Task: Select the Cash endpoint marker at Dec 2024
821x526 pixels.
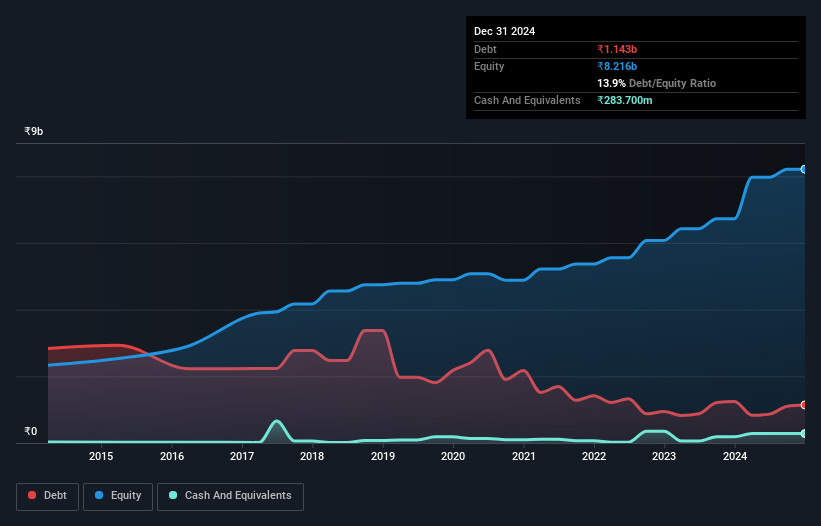Action: point(803,433)
